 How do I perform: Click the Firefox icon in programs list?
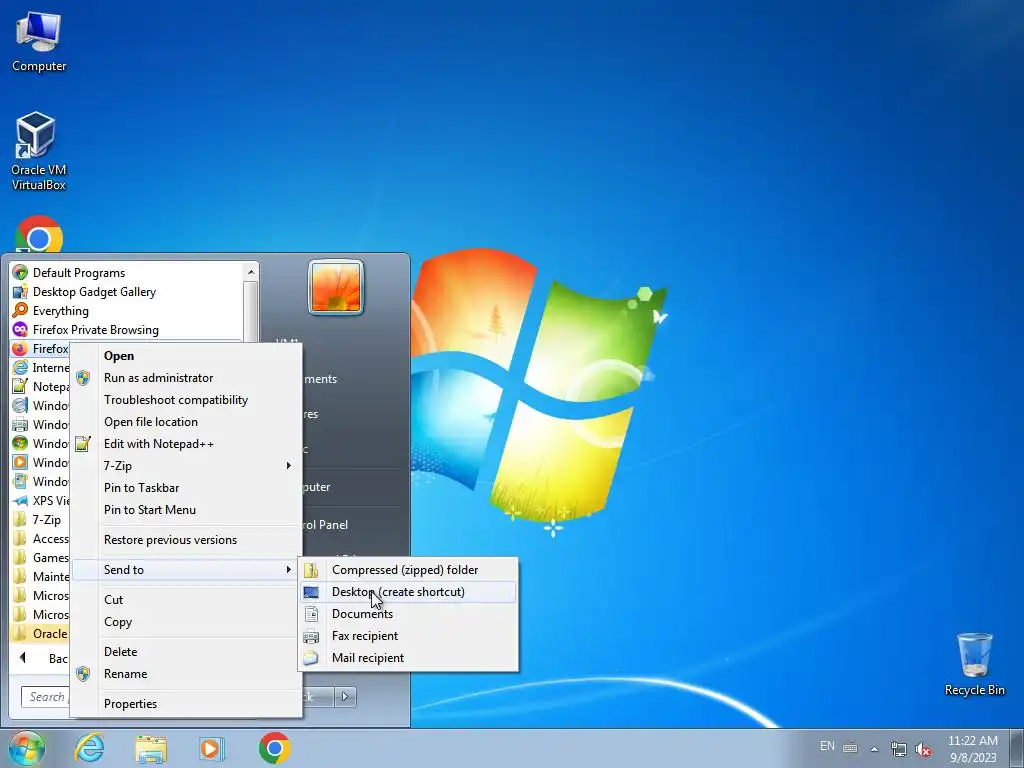(x=20, y=348)
